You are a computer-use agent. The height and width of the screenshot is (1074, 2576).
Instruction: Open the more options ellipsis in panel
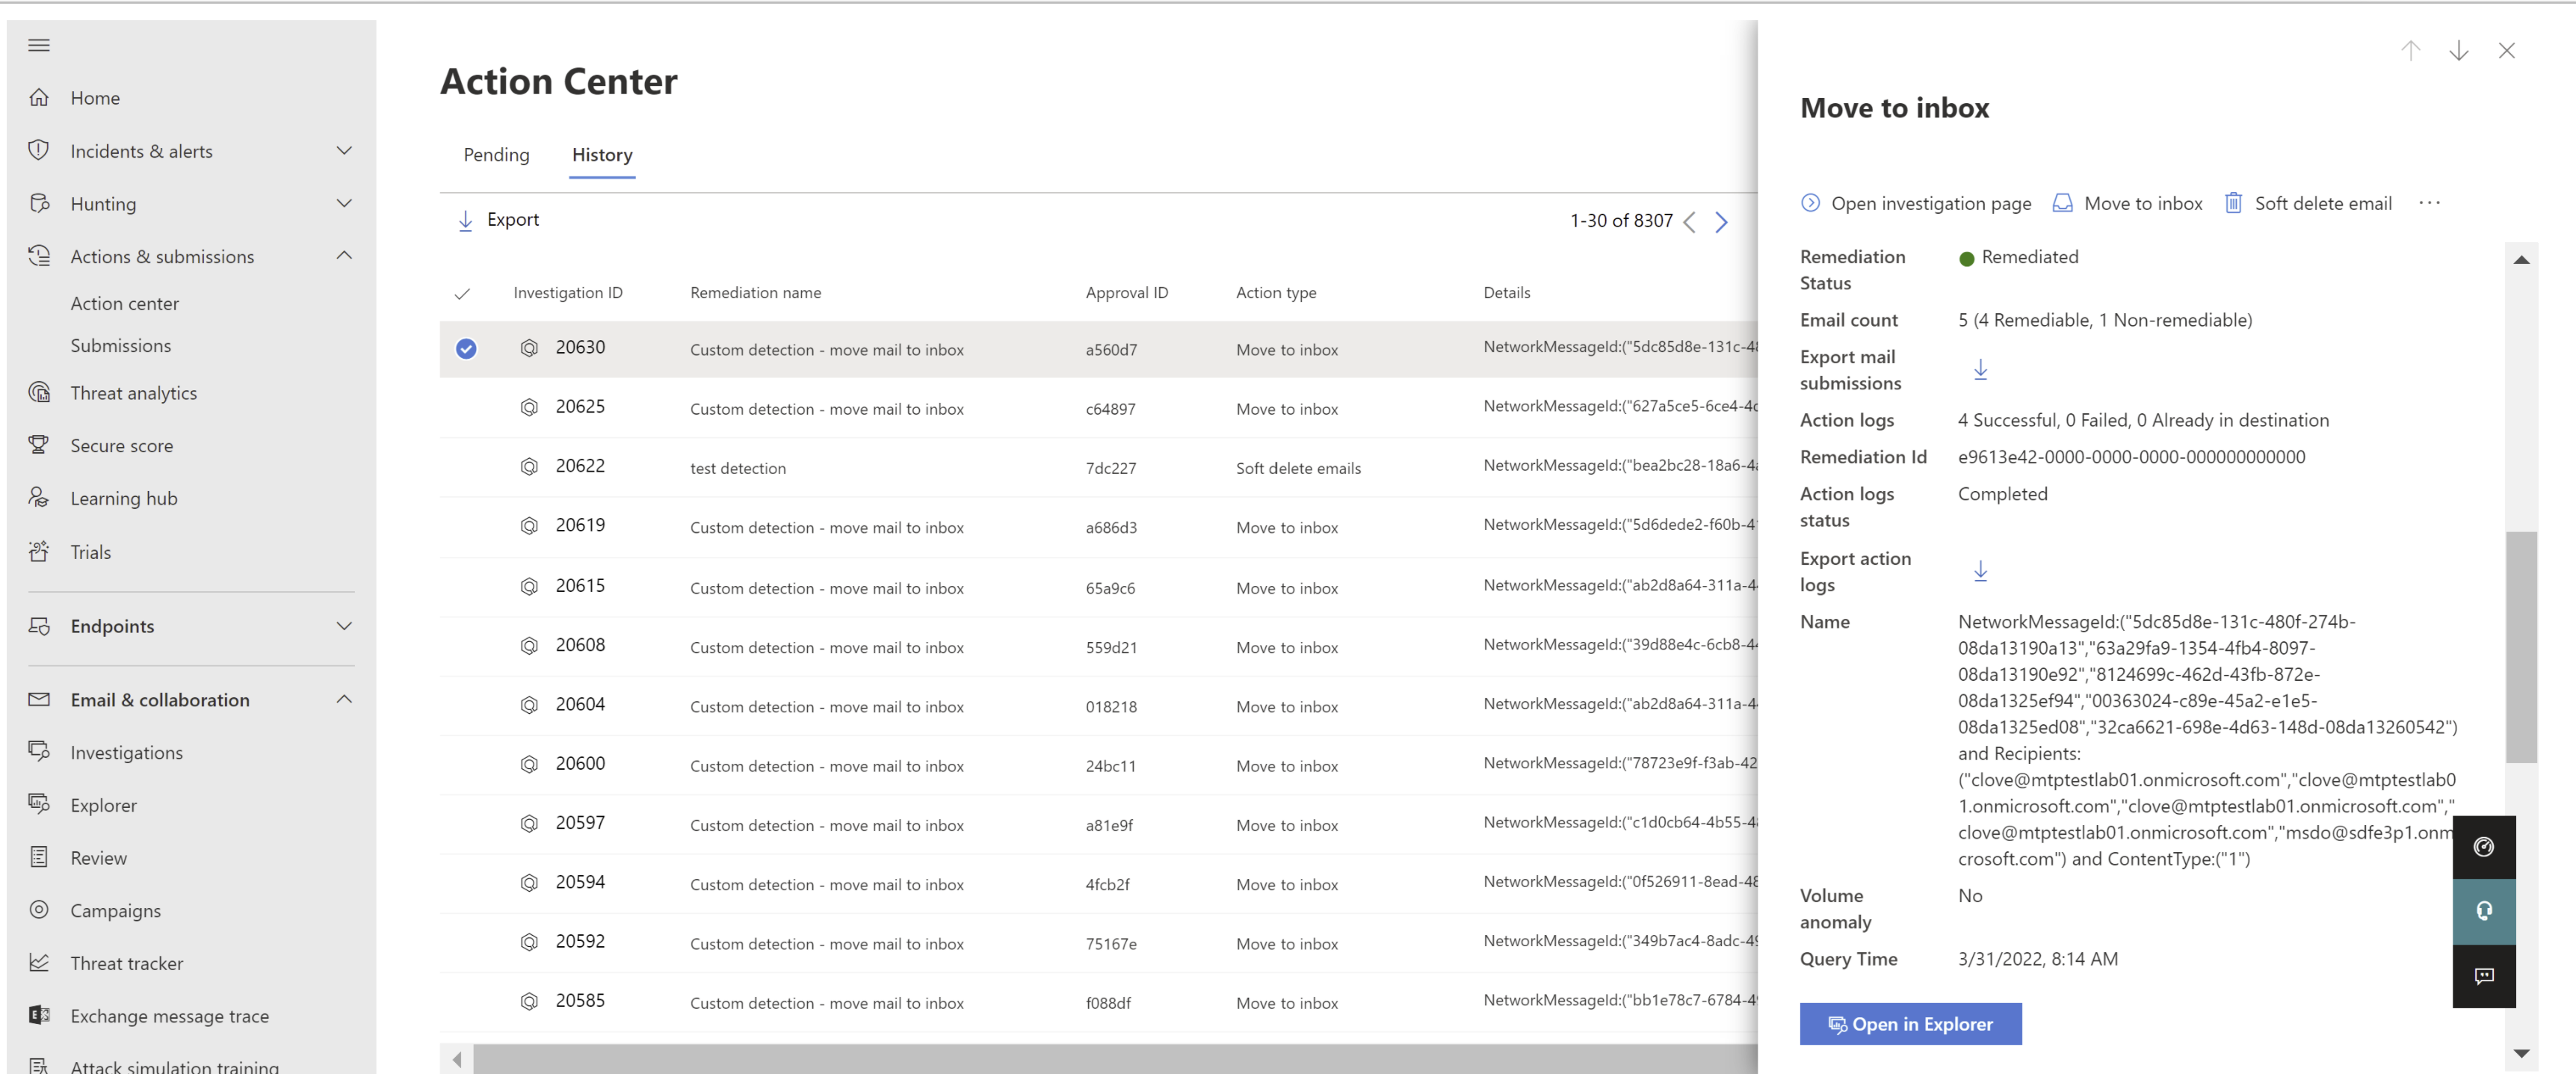coord(2429,204)
